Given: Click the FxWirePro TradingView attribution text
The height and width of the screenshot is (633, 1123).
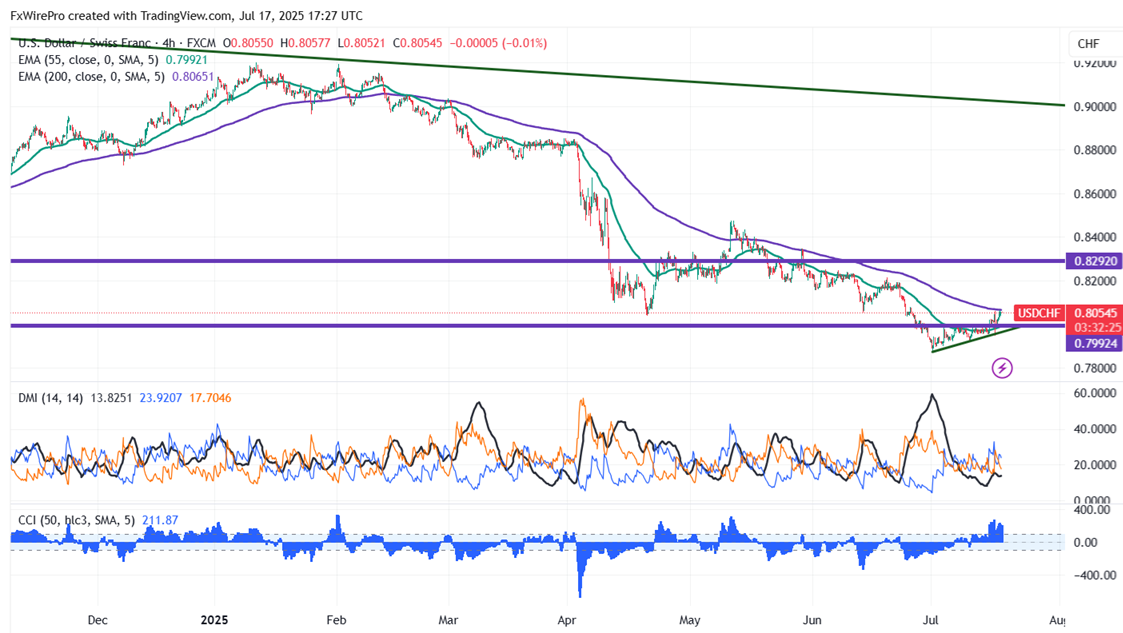Looking at the screenshot, I should pos(186,16).
